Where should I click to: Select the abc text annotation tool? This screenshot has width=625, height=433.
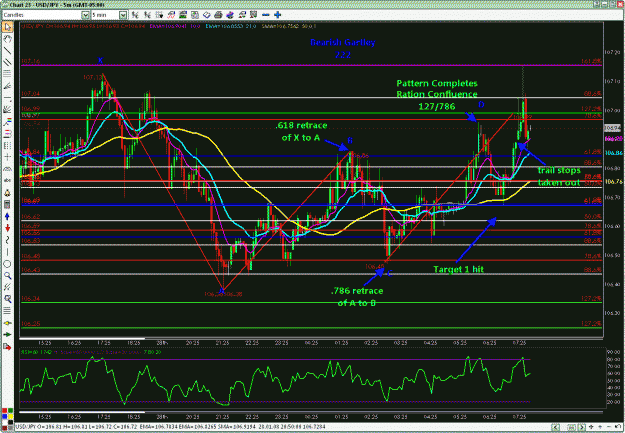(8, 181)
